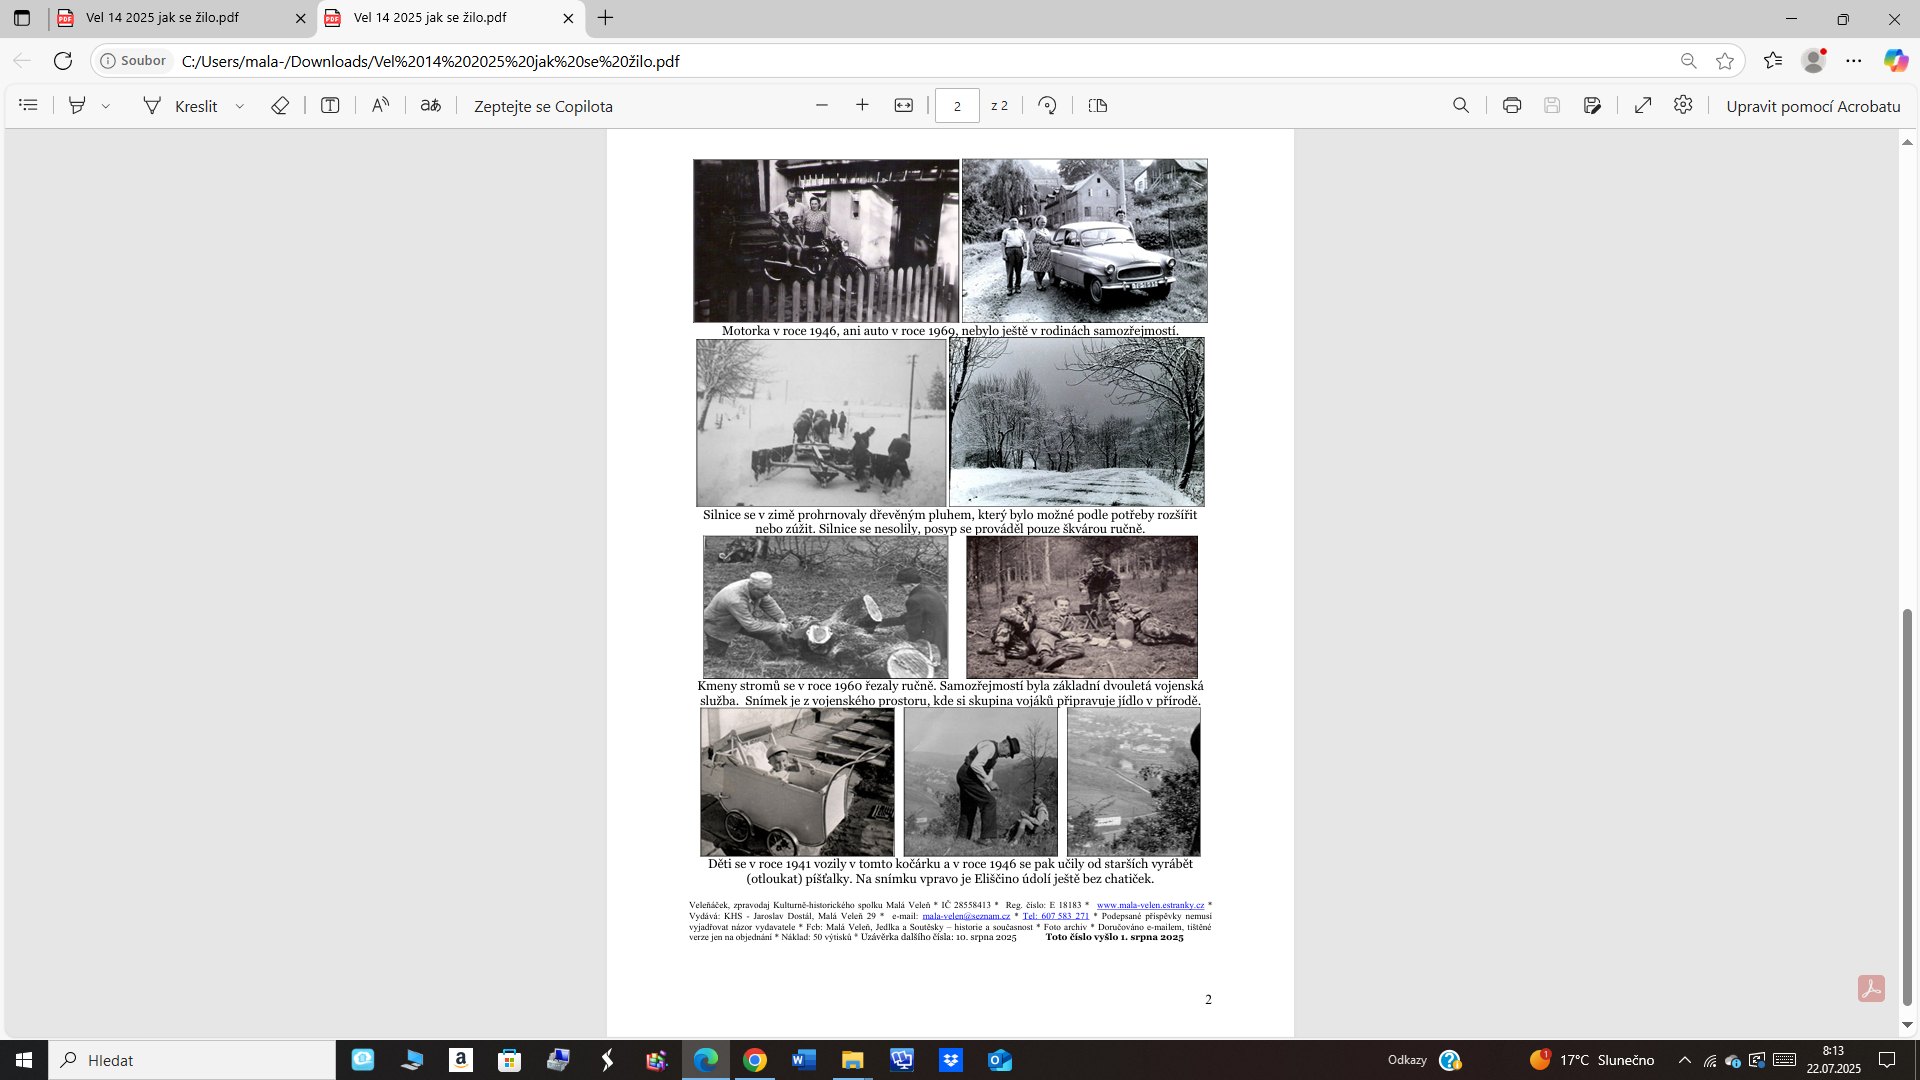Print the PDF document

(x=1512, y=105)
